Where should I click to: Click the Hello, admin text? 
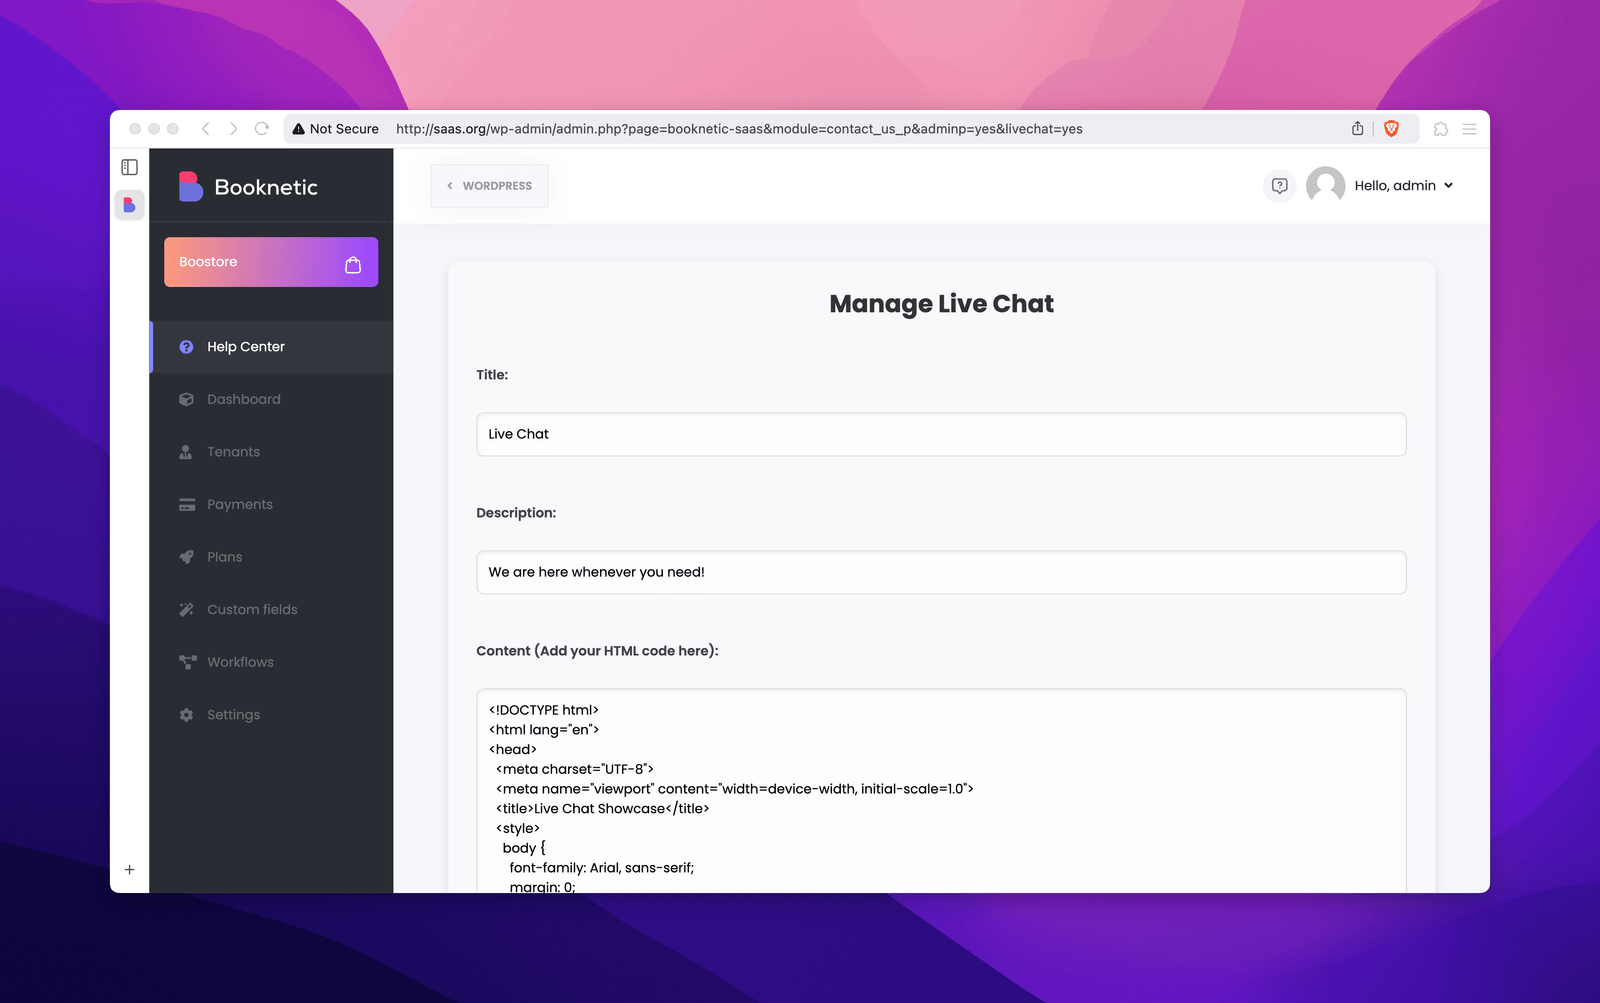pyautogui.click(x=1395, y=186)
